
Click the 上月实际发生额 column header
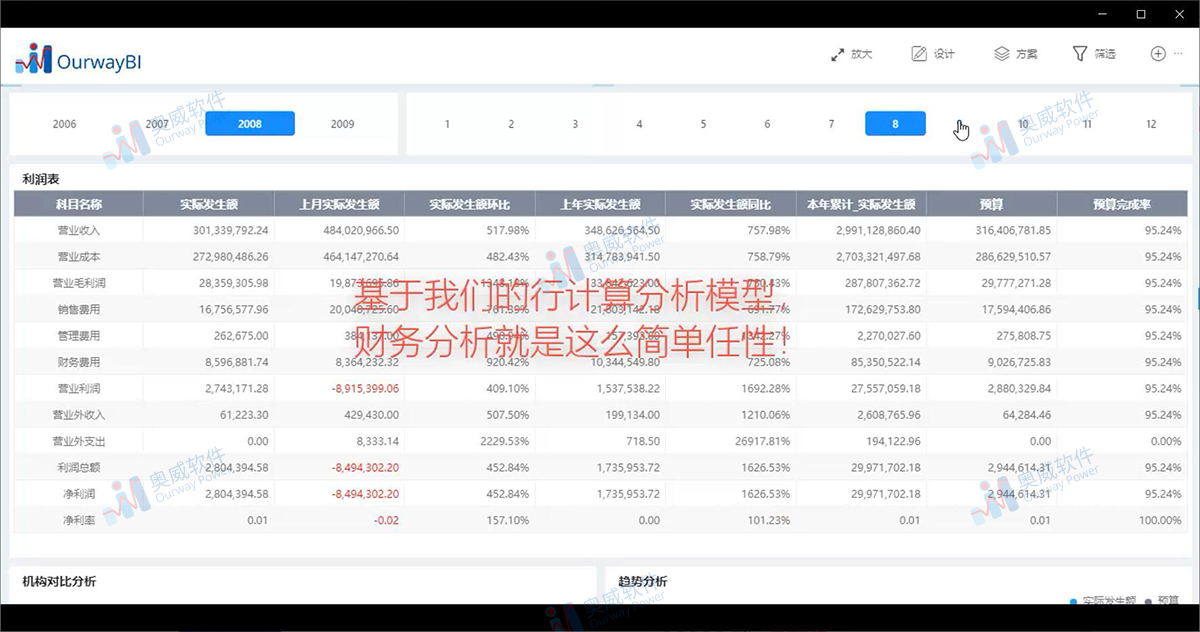click(339, 204)
